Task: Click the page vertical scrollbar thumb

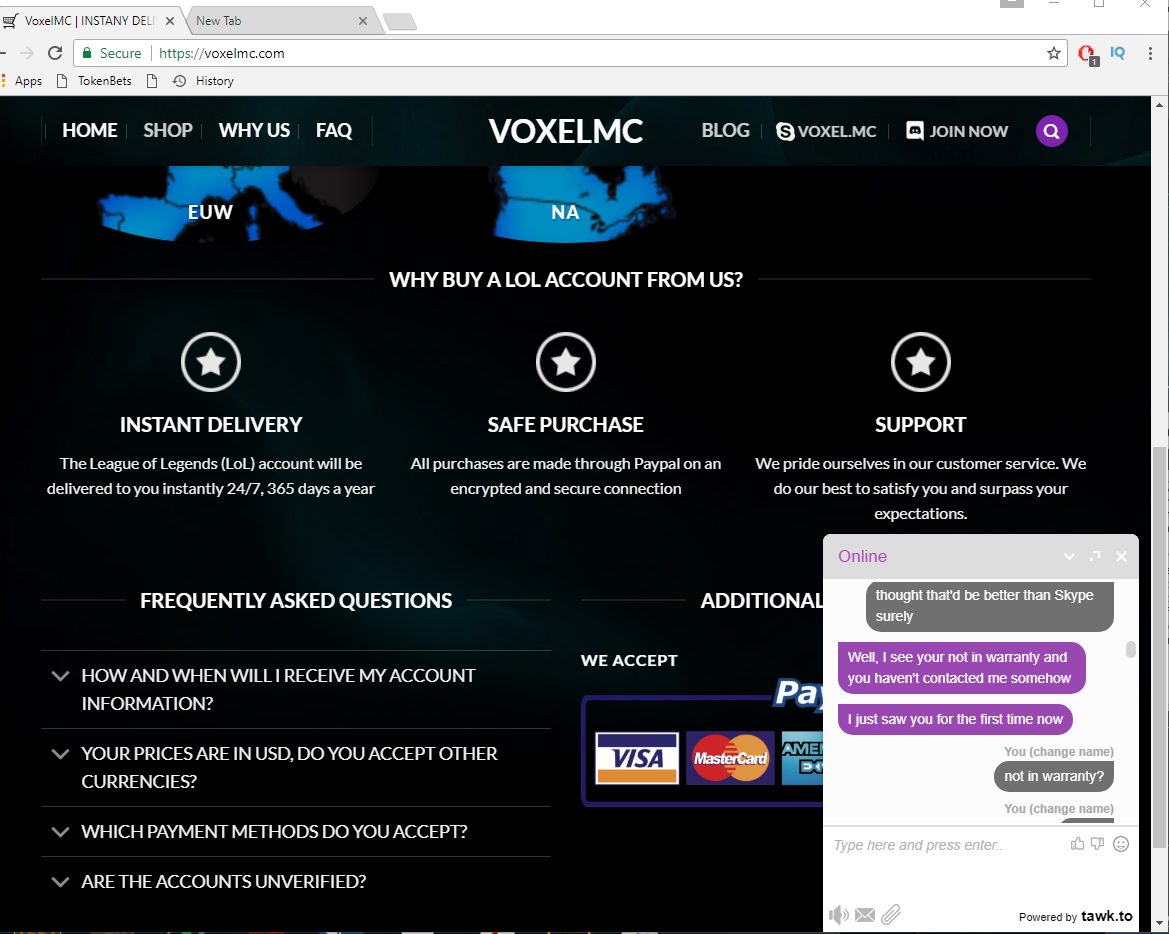Action: point(1159,647)
